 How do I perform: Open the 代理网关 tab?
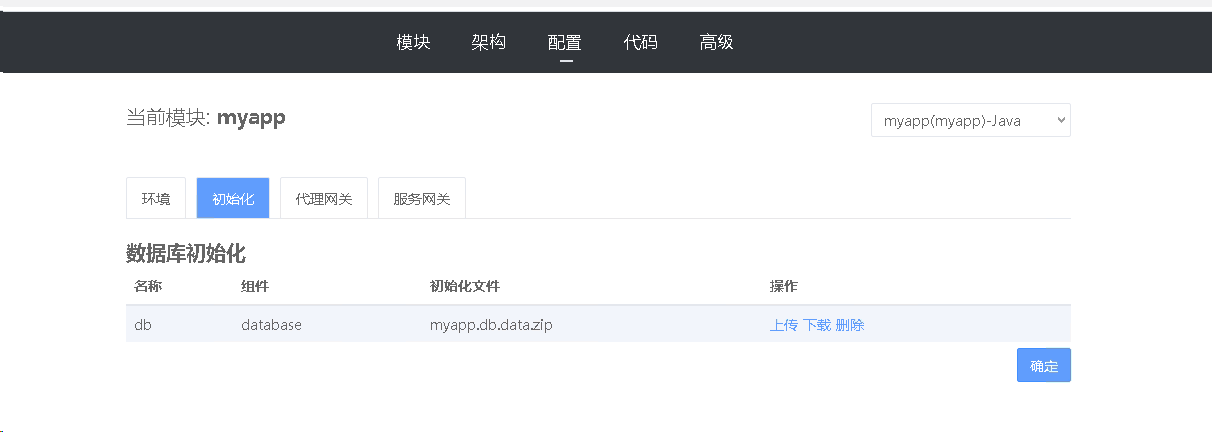click(324, 199)
